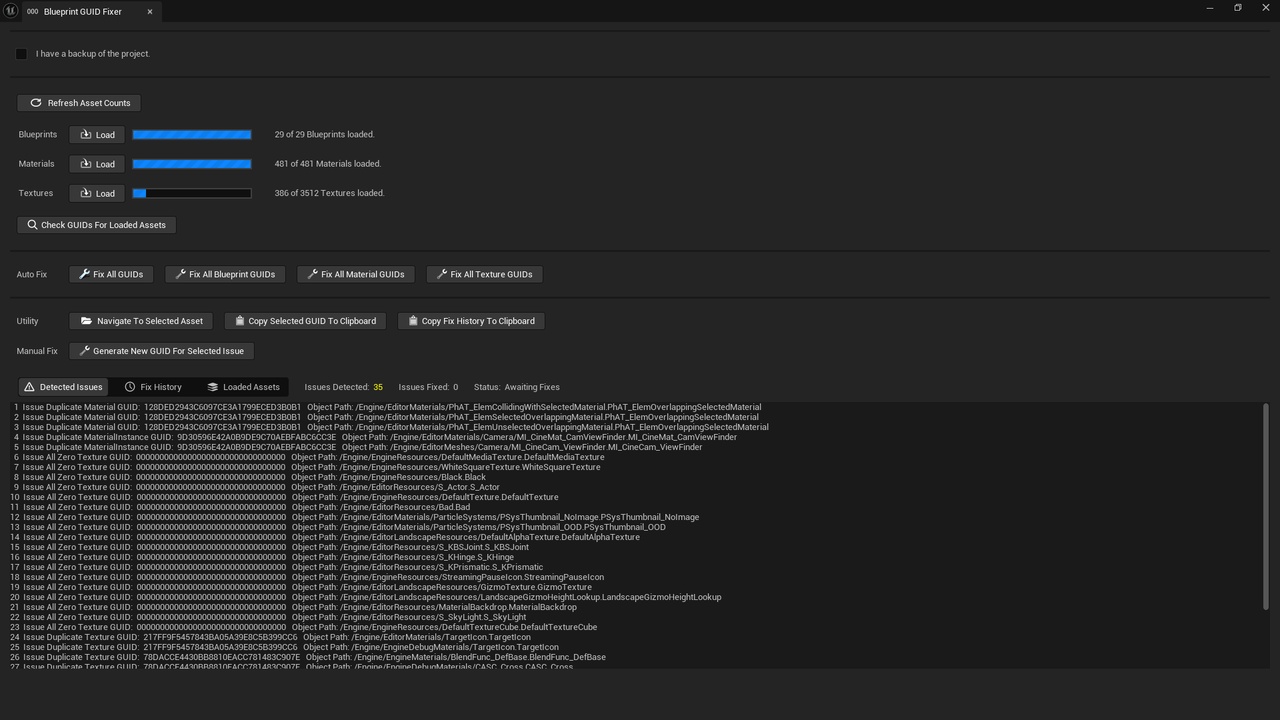The image size is (1280, 720).
Task: Click the stack icon on Loaded Assets
Action: click(212, 387)
